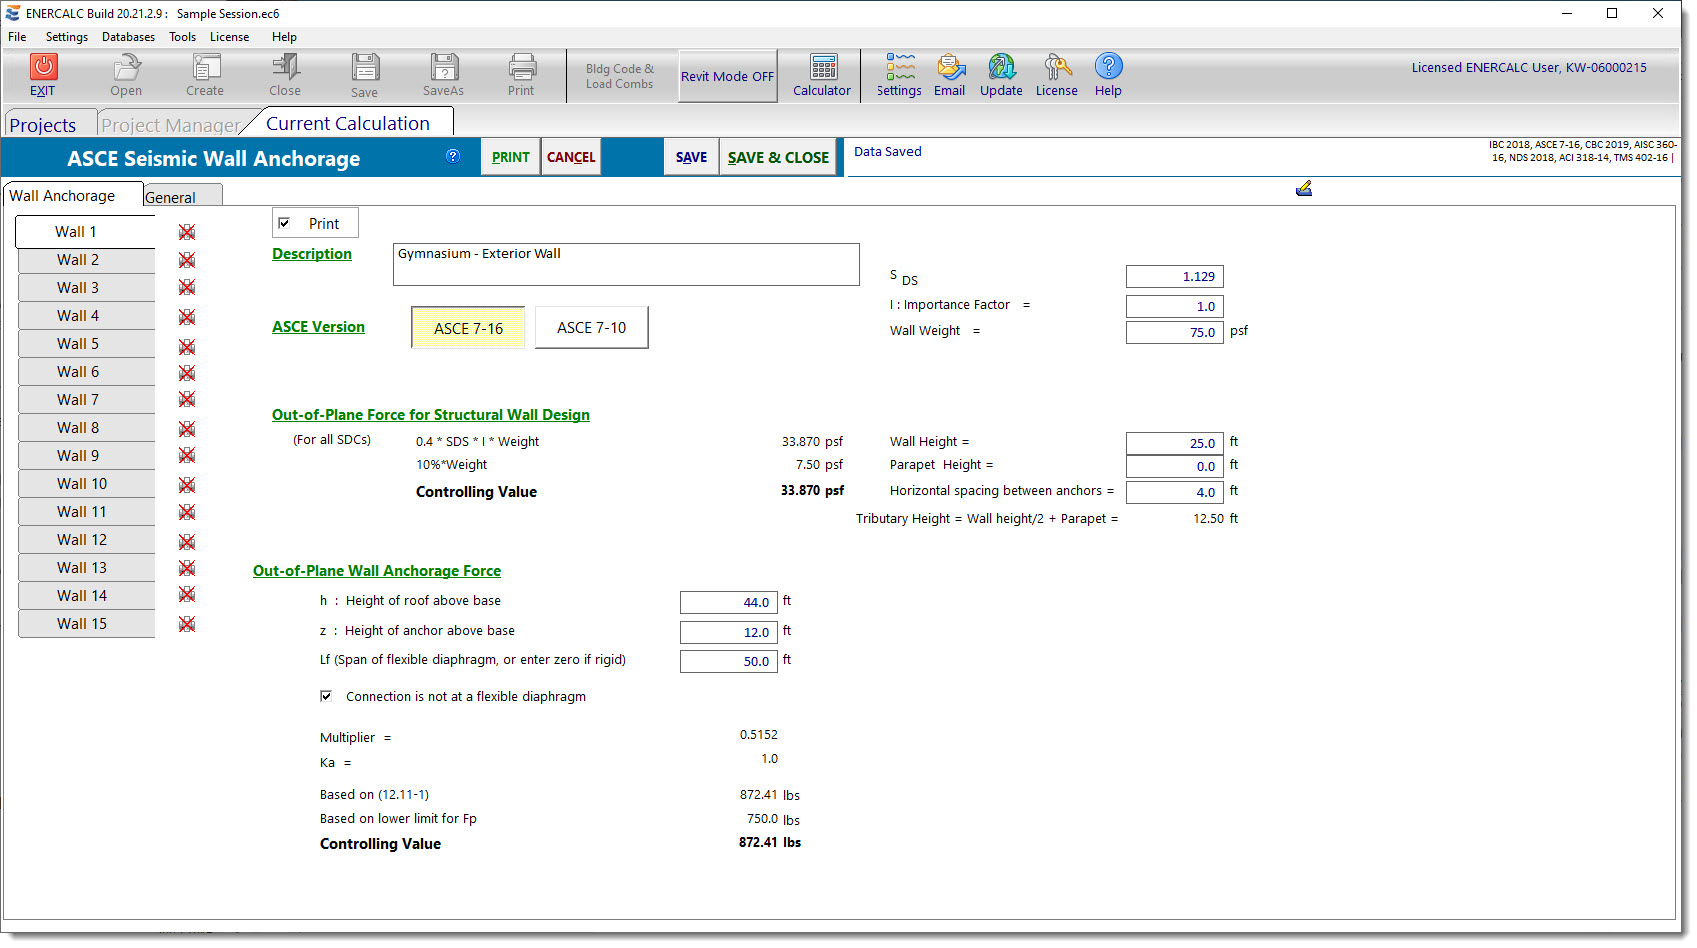Image resolution: width=1697 pixels, height=948 pixels.
Task: Click the help question mark beside ASCE Seismic Wall Anchorage
Action: 453,156
